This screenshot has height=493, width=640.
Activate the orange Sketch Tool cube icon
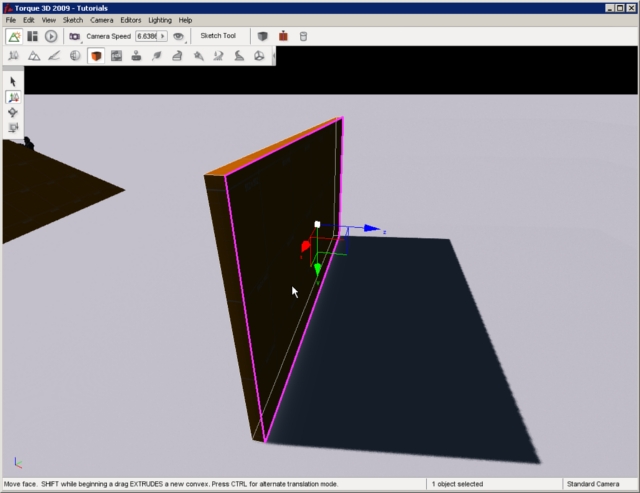[96, 56]
